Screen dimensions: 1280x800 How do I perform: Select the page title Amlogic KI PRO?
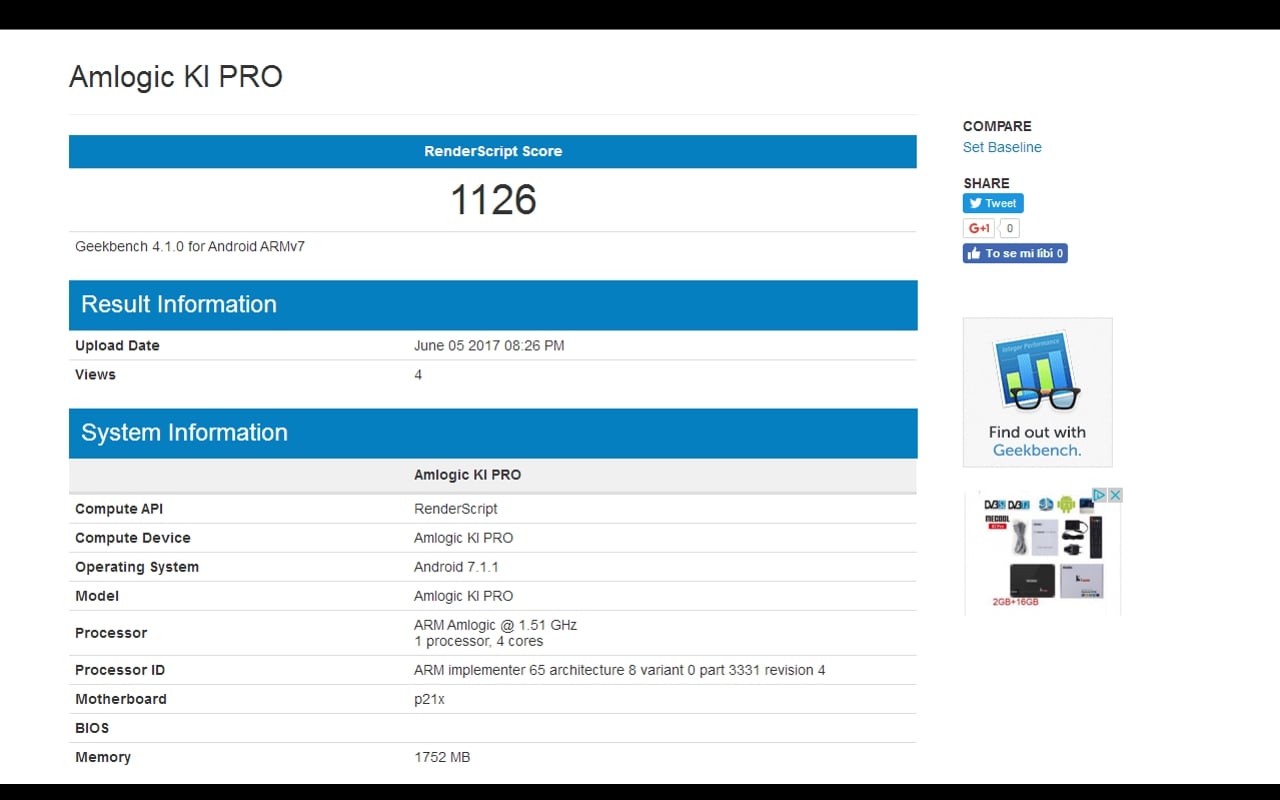click(x=176, y=77)
